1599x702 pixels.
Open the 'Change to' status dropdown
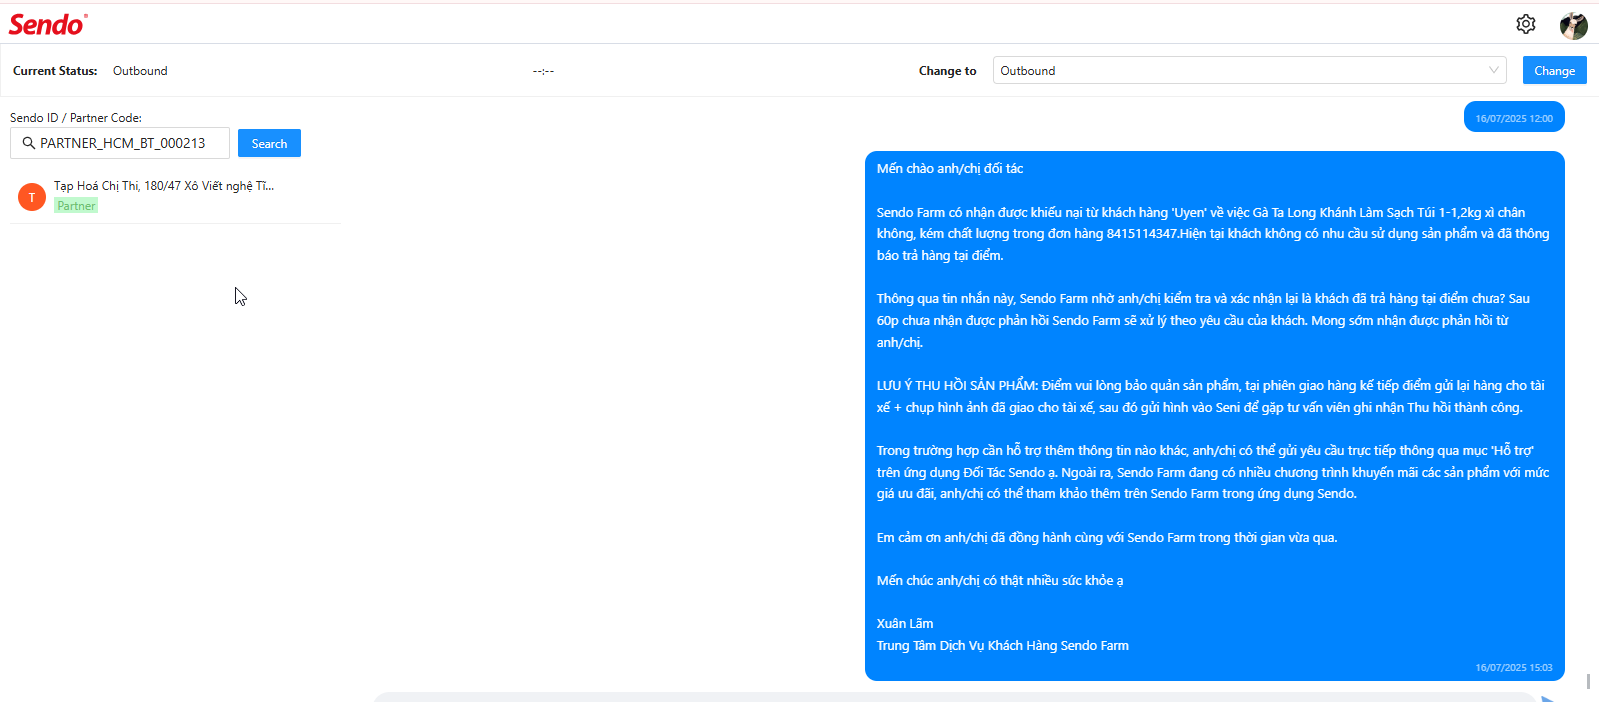click(x=1249, y=70)
